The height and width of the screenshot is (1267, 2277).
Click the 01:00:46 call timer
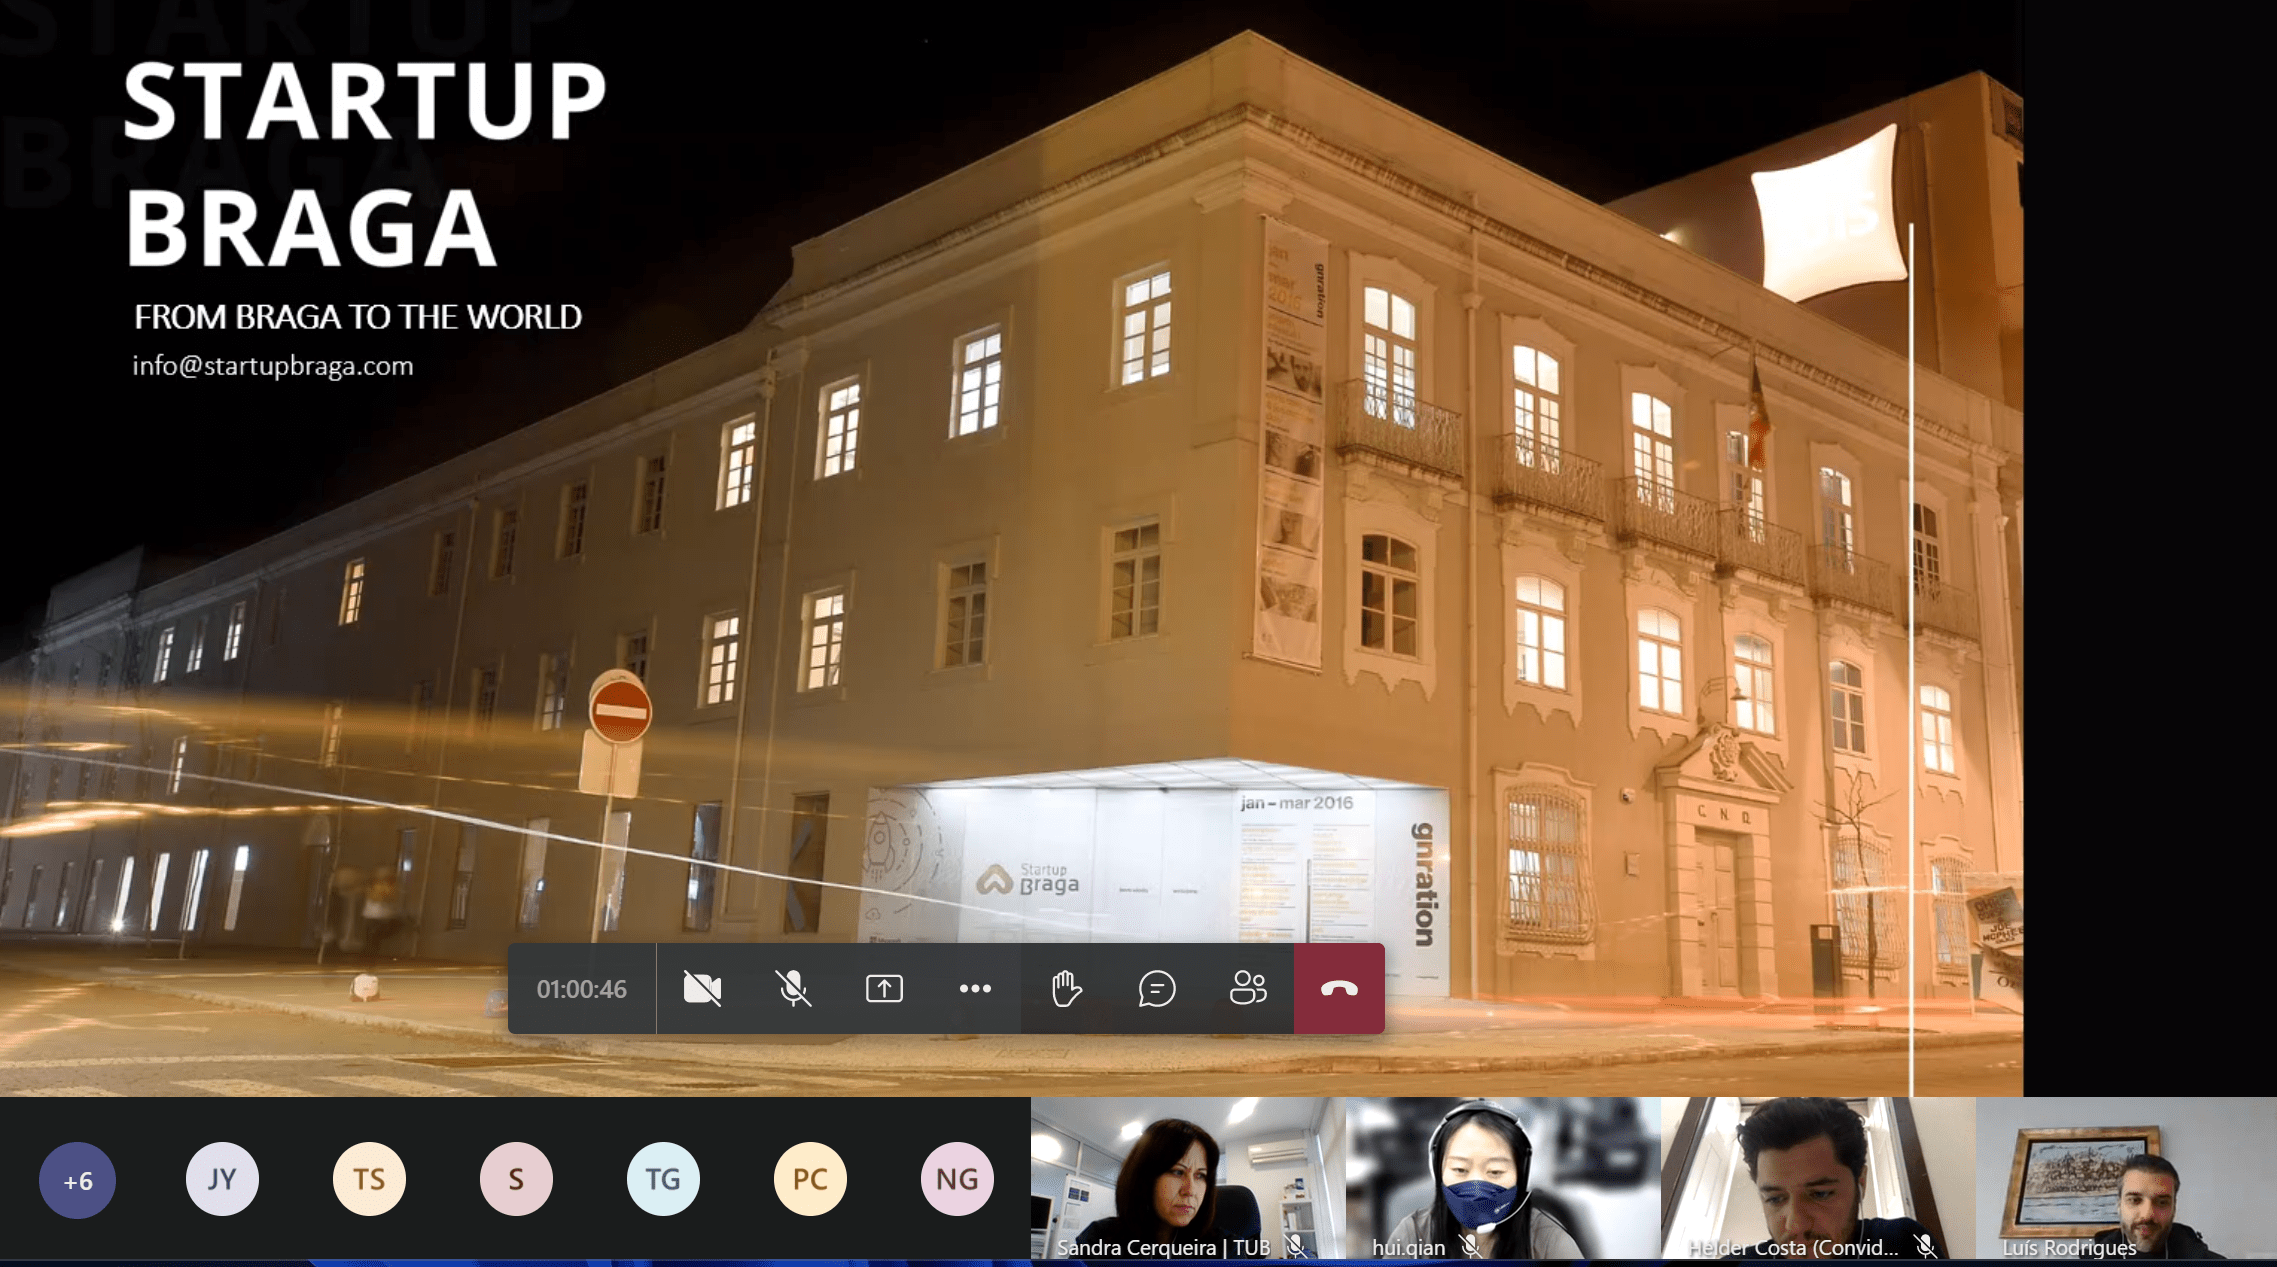tap(582, 989)
